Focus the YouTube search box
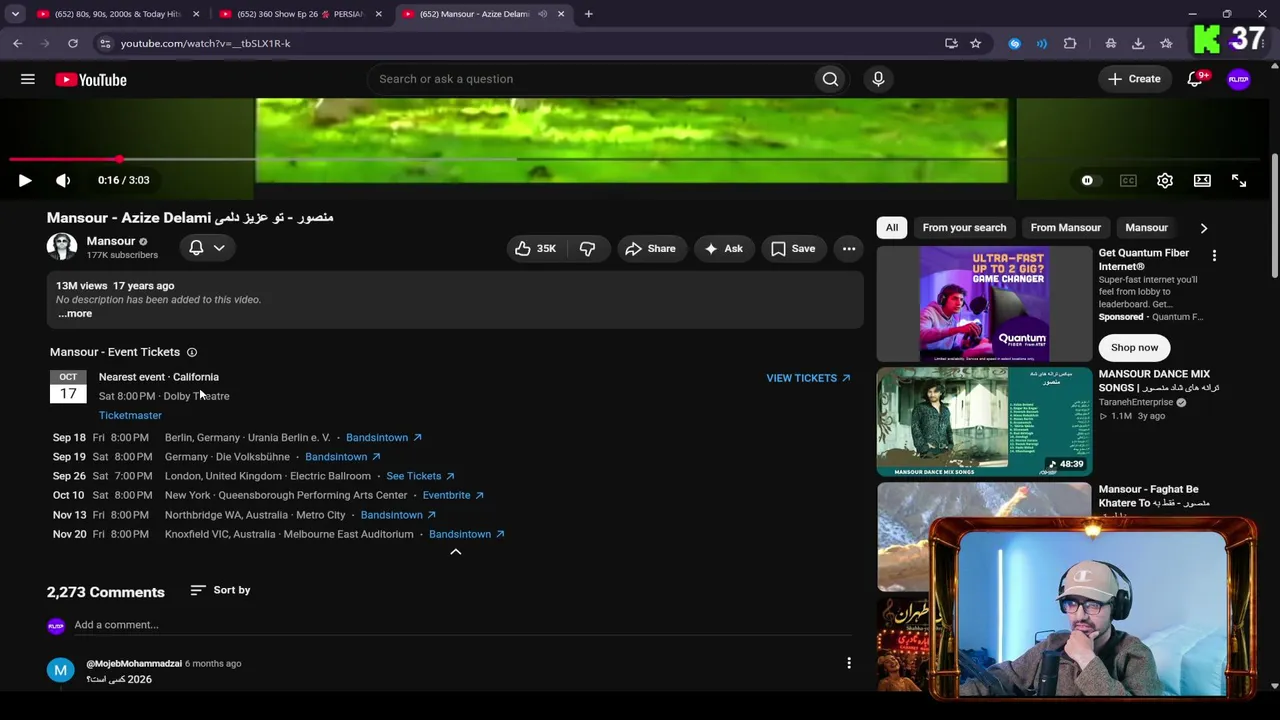Viewport: 1280px width, 720px height. 590,79
